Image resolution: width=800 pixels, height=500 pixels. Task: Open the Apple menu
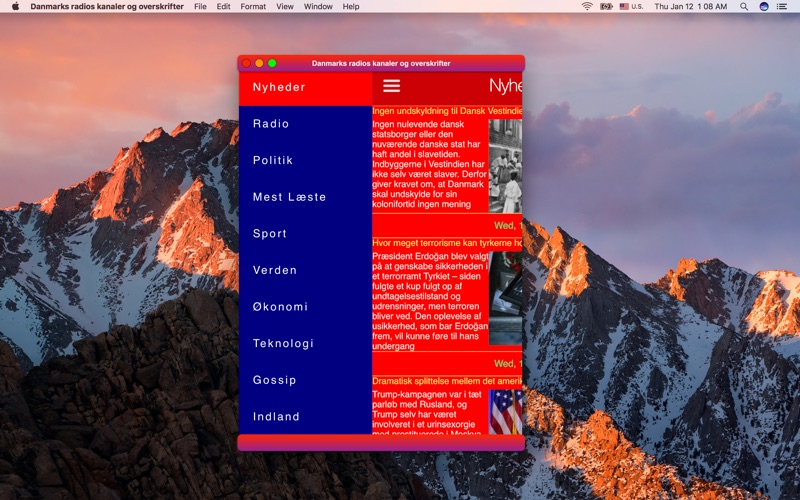pos(15,7)
